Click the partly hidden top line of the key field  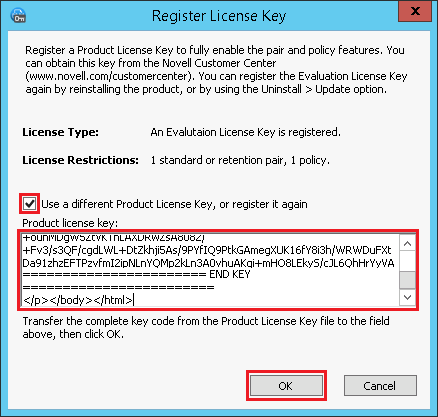113,238
